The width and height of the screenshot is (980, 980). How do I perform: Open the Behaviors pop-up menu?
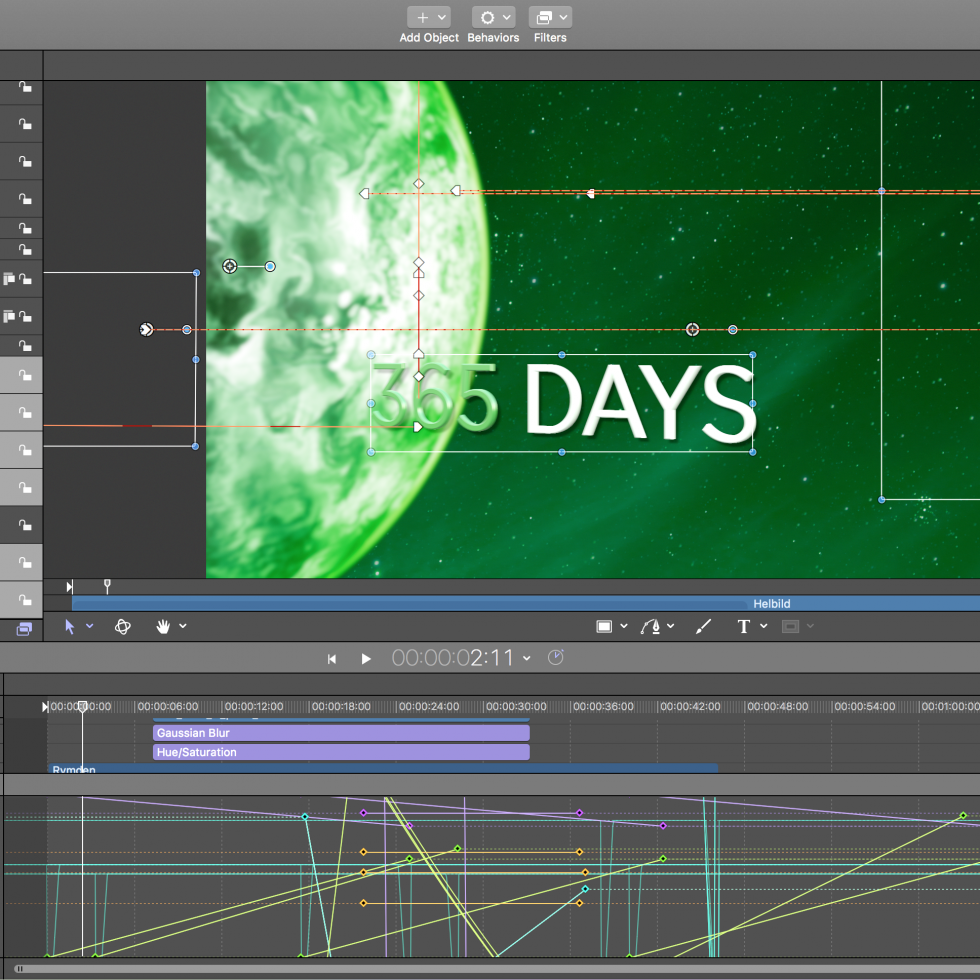(x=493, y=18)
